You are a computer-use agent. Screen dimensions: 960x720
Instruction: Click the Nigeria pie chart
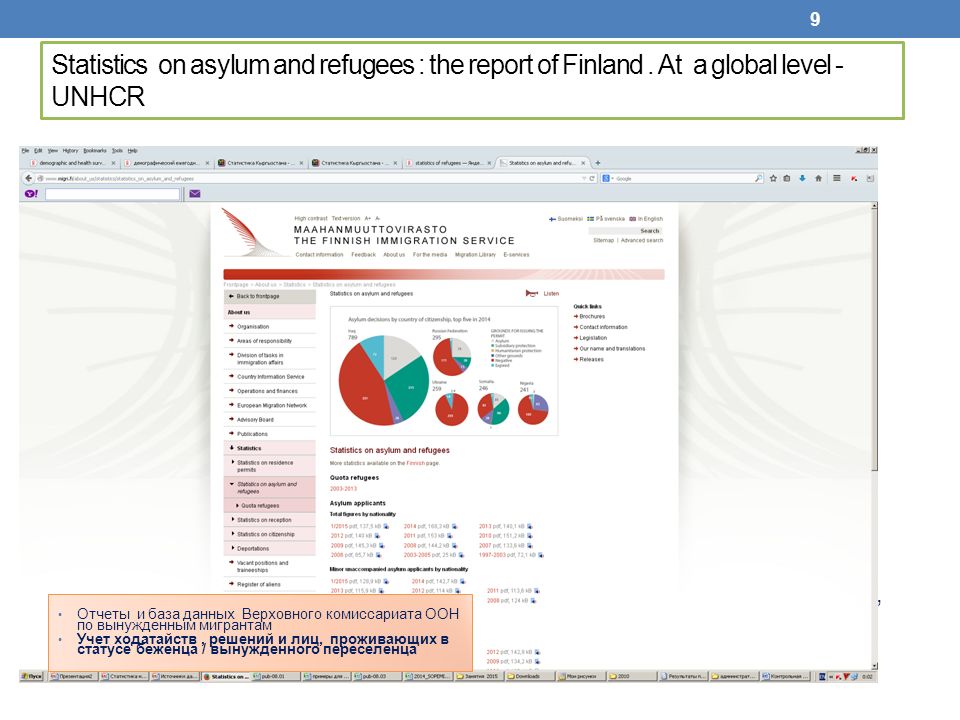click(533, 409)
